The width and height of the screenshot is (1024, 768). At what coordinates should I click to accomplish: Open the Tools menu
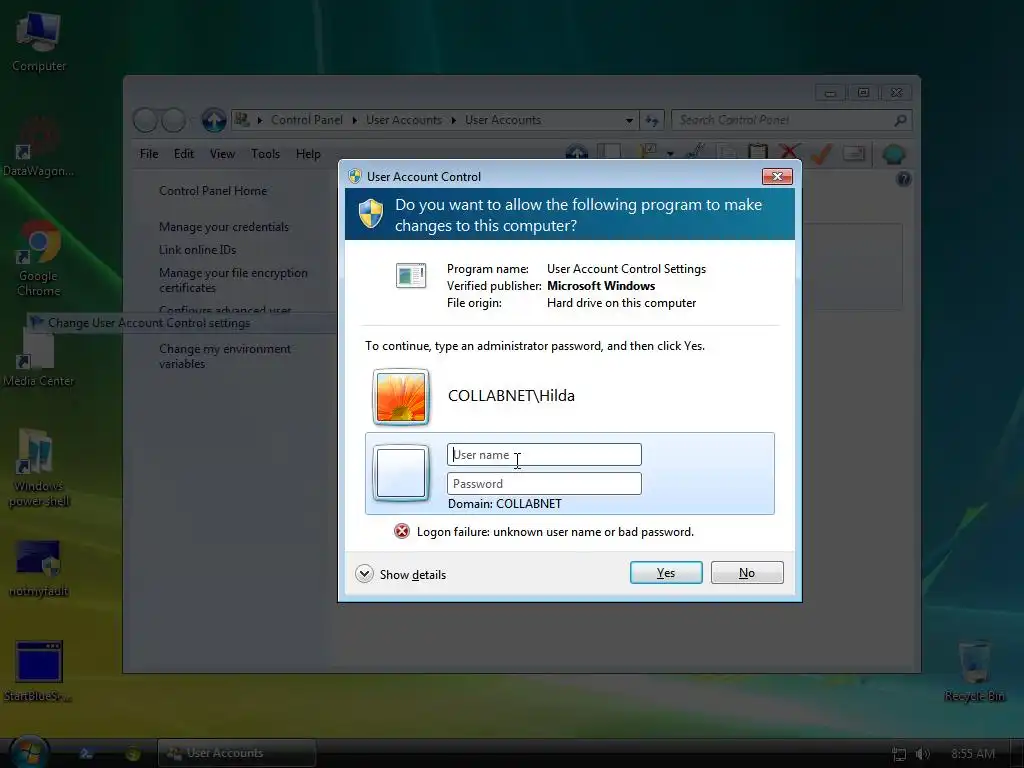pos(265,154)
